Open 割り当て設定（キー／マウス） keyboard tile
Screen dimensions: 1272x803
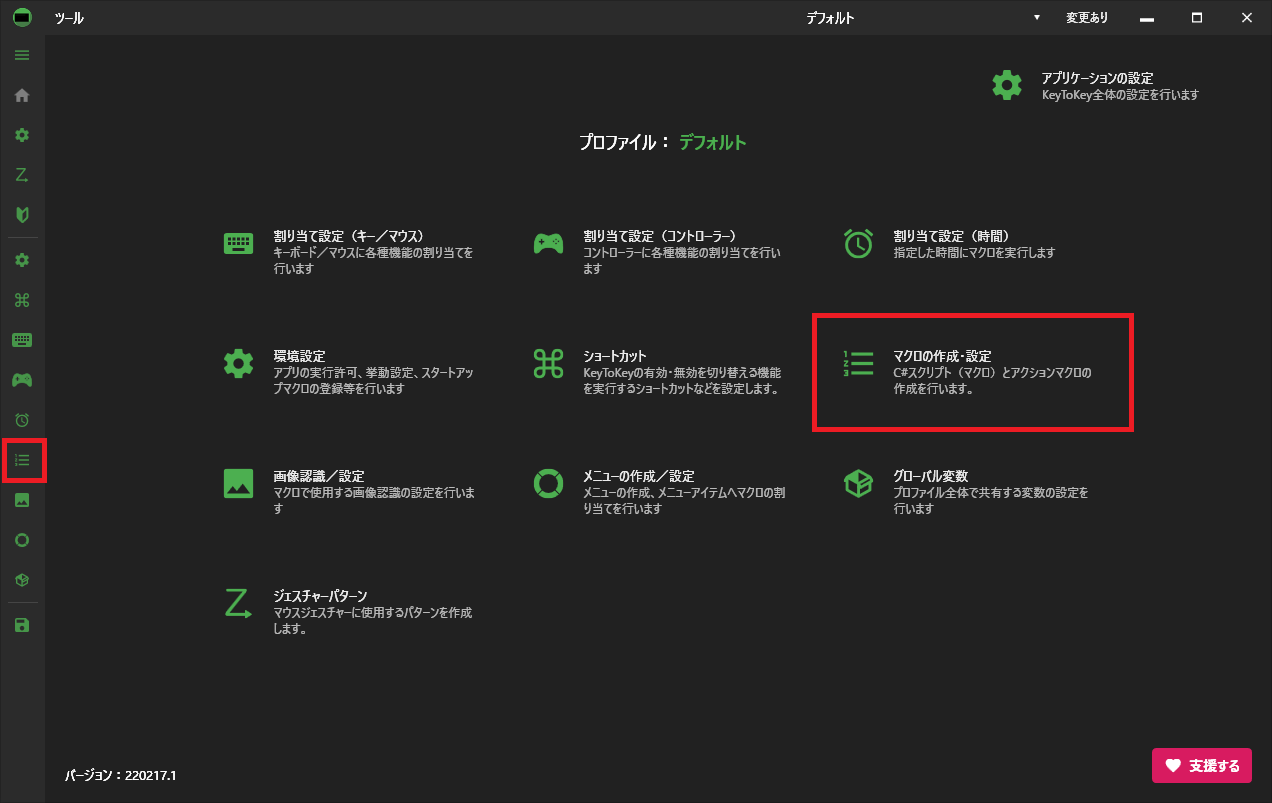349,252
